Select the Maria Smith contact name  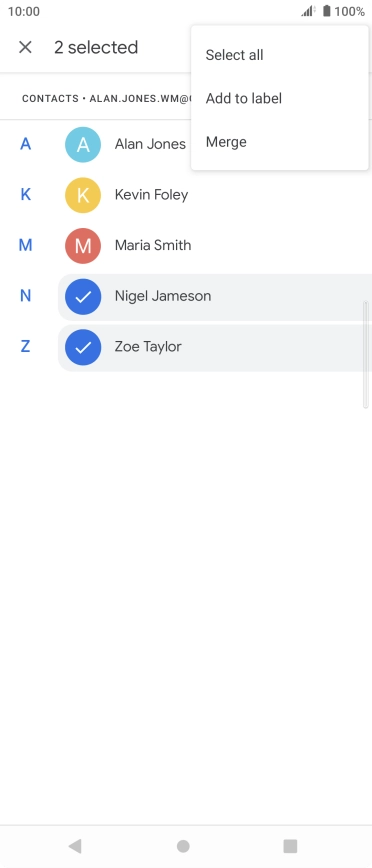coord(153,245)
